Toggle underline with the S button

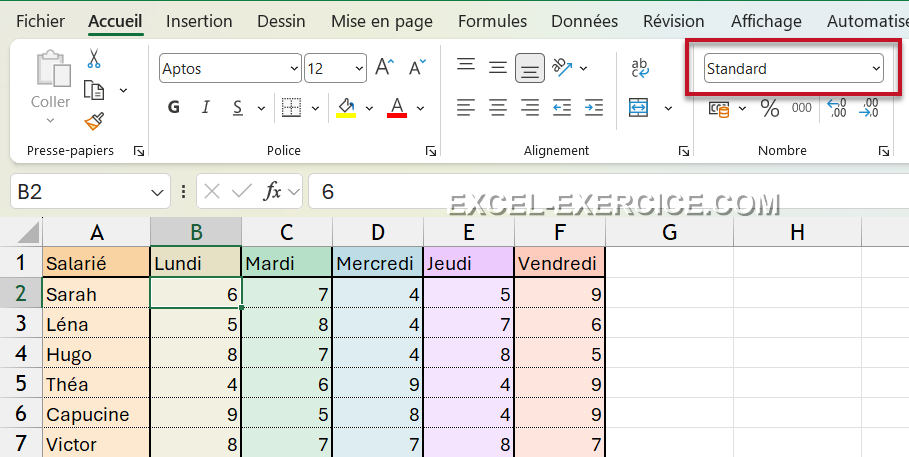[238, 107]
